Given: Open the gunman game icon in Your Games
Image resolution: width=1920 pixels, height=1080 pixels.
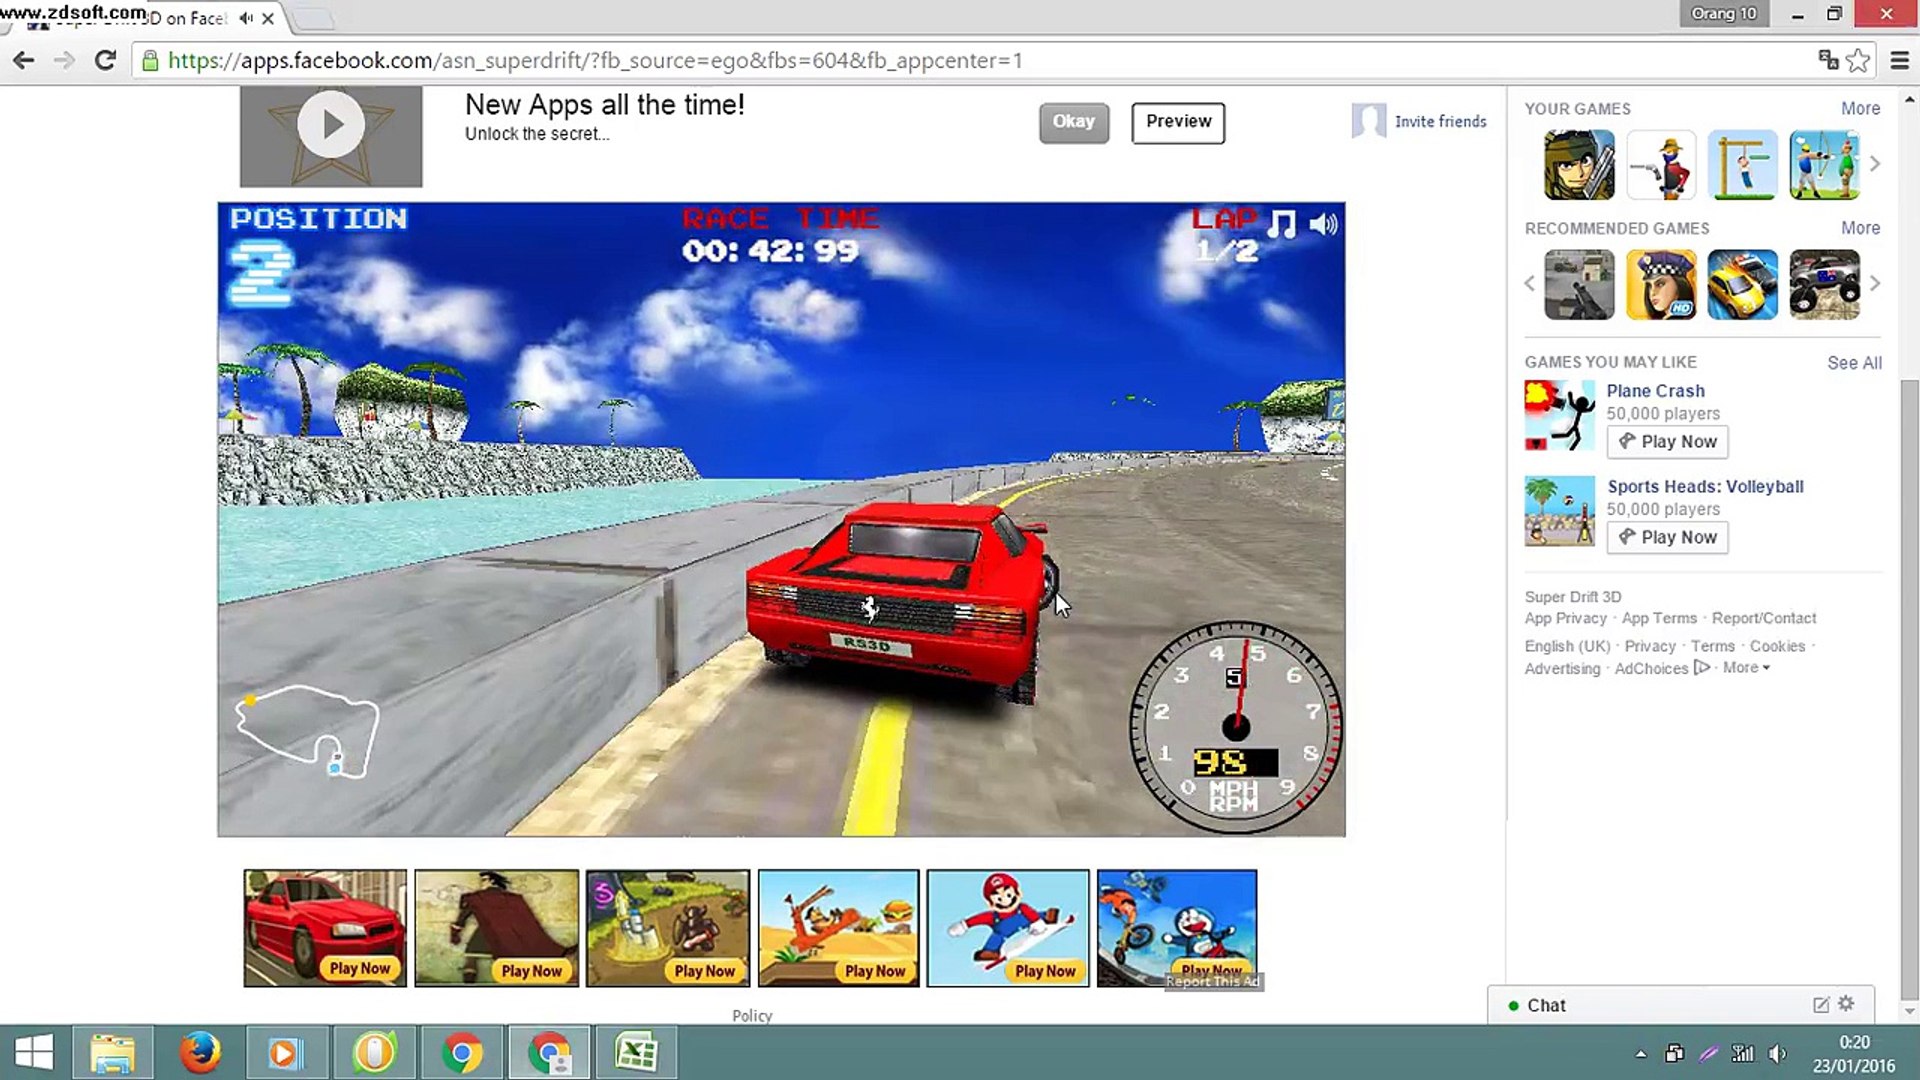Looking at the screenshot, I should (x=1661, y=164).
